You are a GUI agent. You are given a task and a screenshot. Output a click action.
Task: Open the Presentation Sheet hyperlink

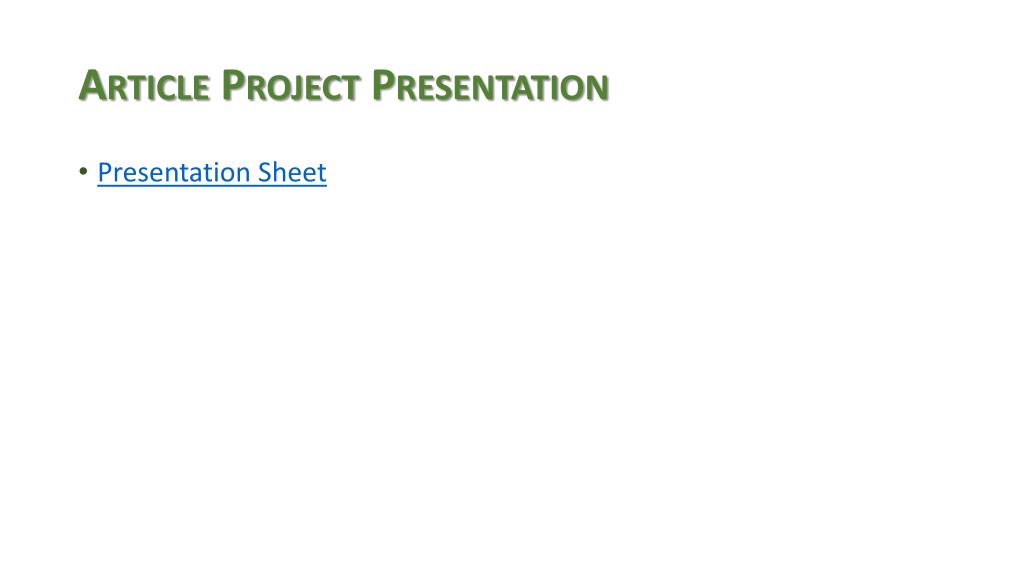click(x=212, y=172)
